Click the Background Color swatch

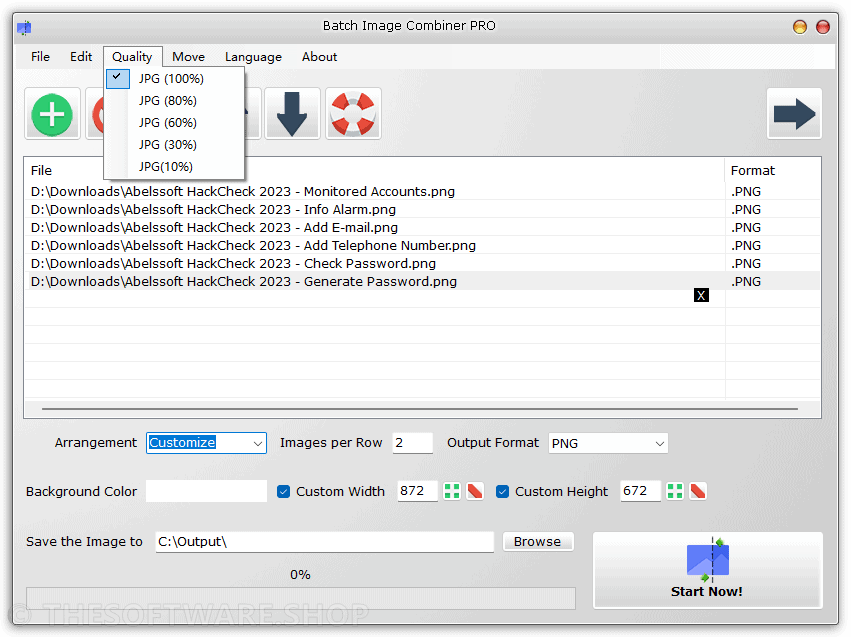click(x=206, y=491)
